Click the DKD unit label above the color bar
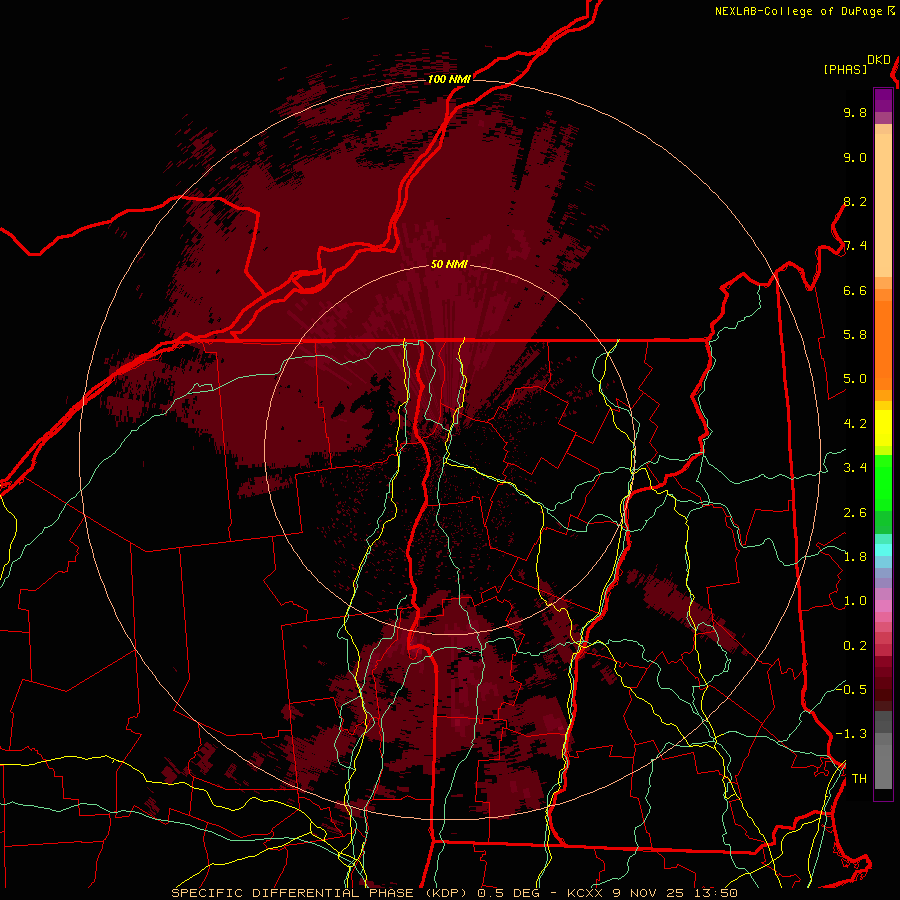The width and height of the screenshot is (900, 900). pos(878,60)
